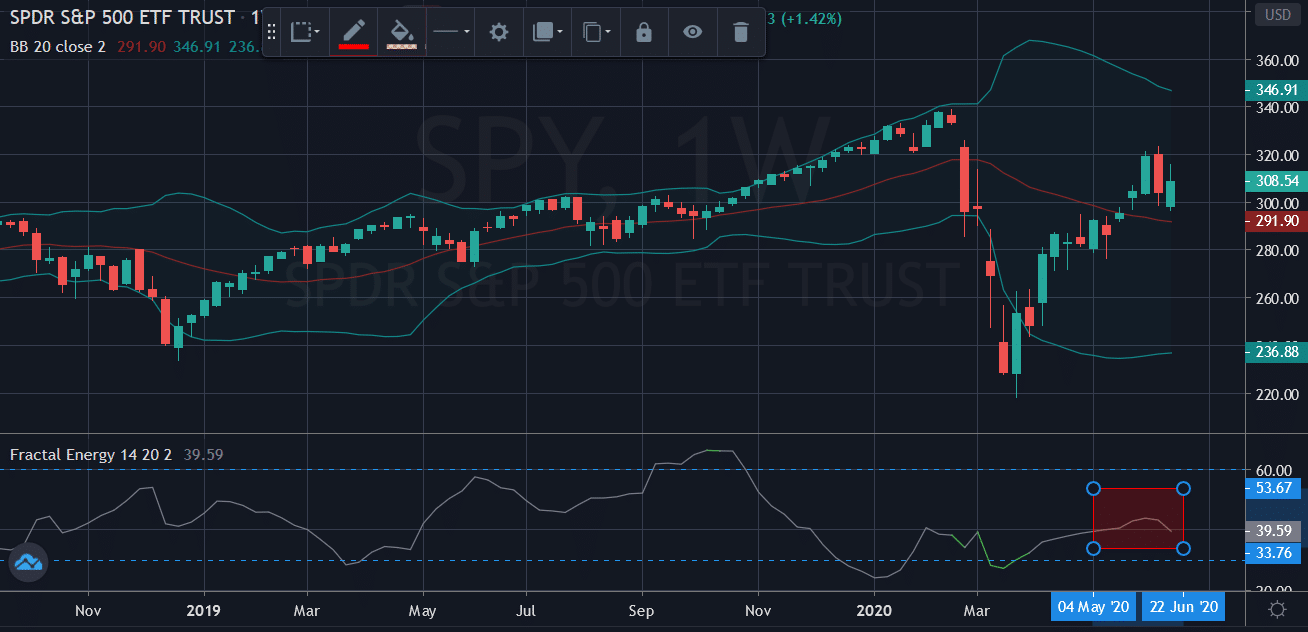
Task: Open the line style dropdown
Action: (451, 32)
